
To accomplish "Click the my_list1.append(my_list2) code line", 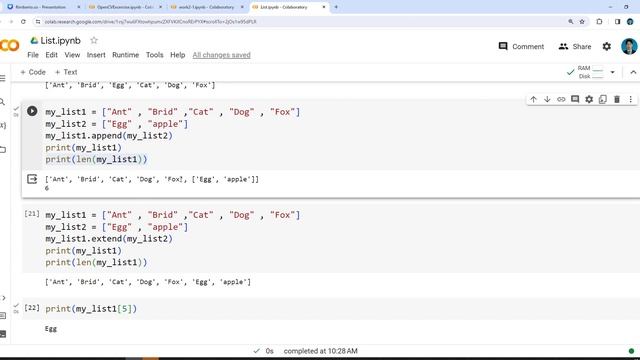I will coord(109,136).
